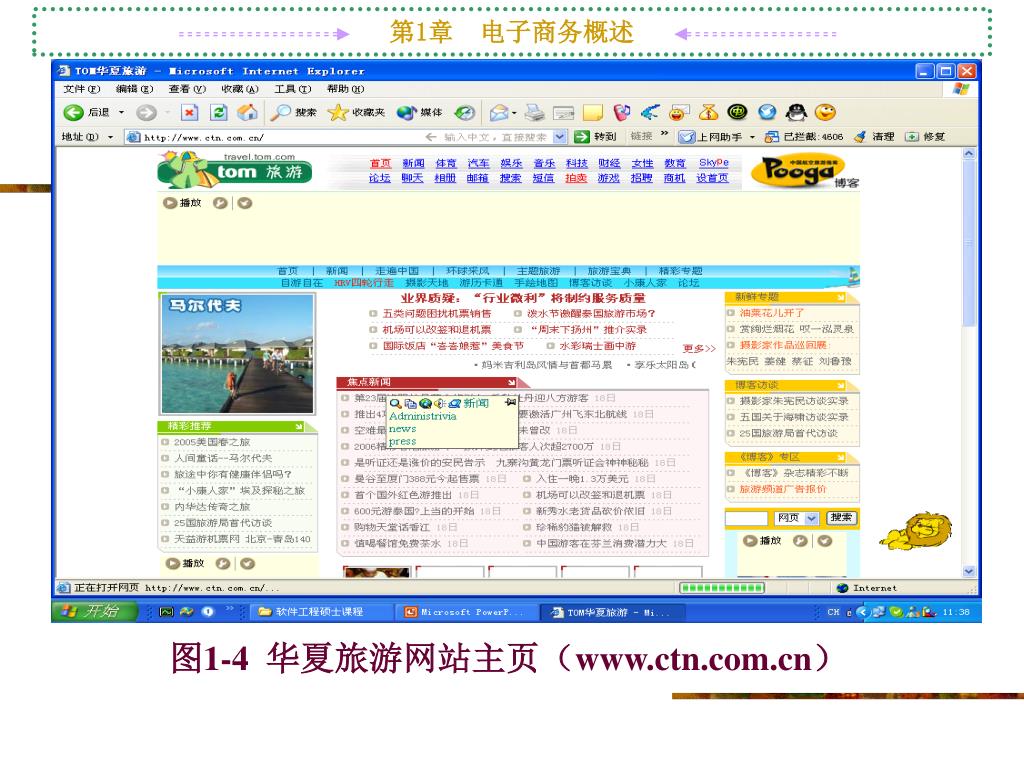Open the 文件(F) menu
Screen dimensions: 1024x768
point(82,89)
